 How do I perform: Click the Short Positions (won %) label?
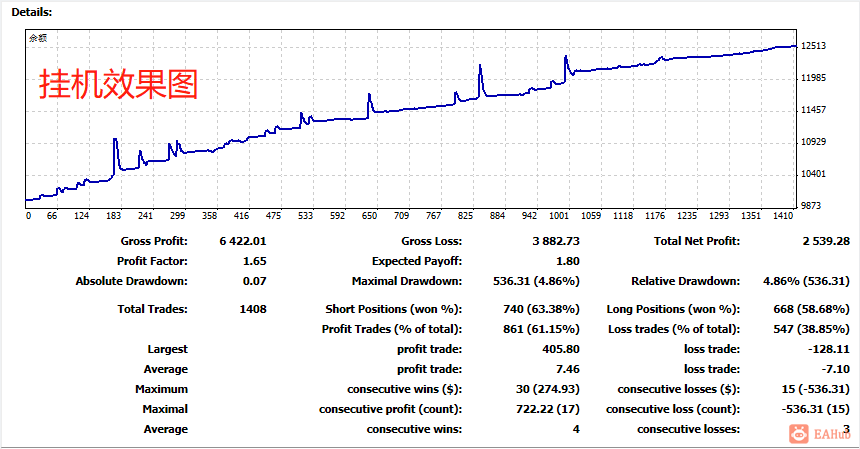point(393,309)
